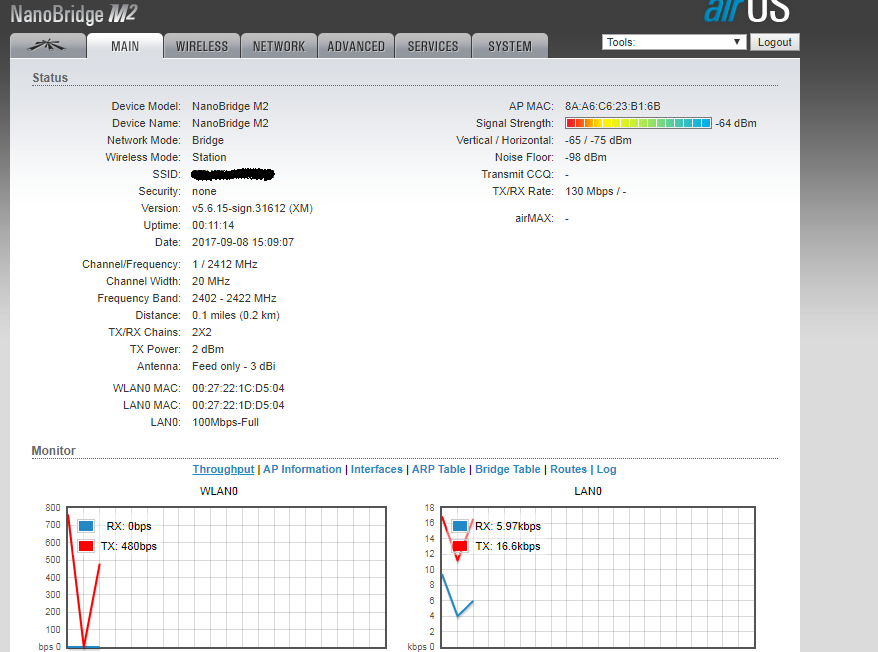The width and height of the screenshot is (878, 652).
Task: Click the WLAN0 red TX legend swatch
Action: (x=86, y=546)
